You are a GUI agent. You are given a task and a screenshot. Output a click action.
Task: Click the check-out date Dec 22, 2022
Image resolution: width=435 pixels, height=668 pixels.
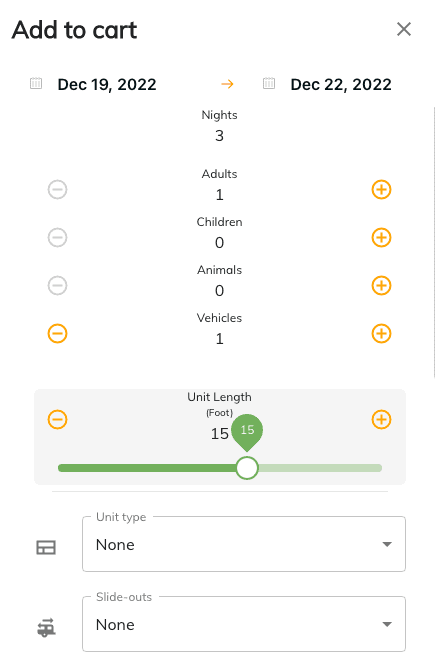pos(341,84)
